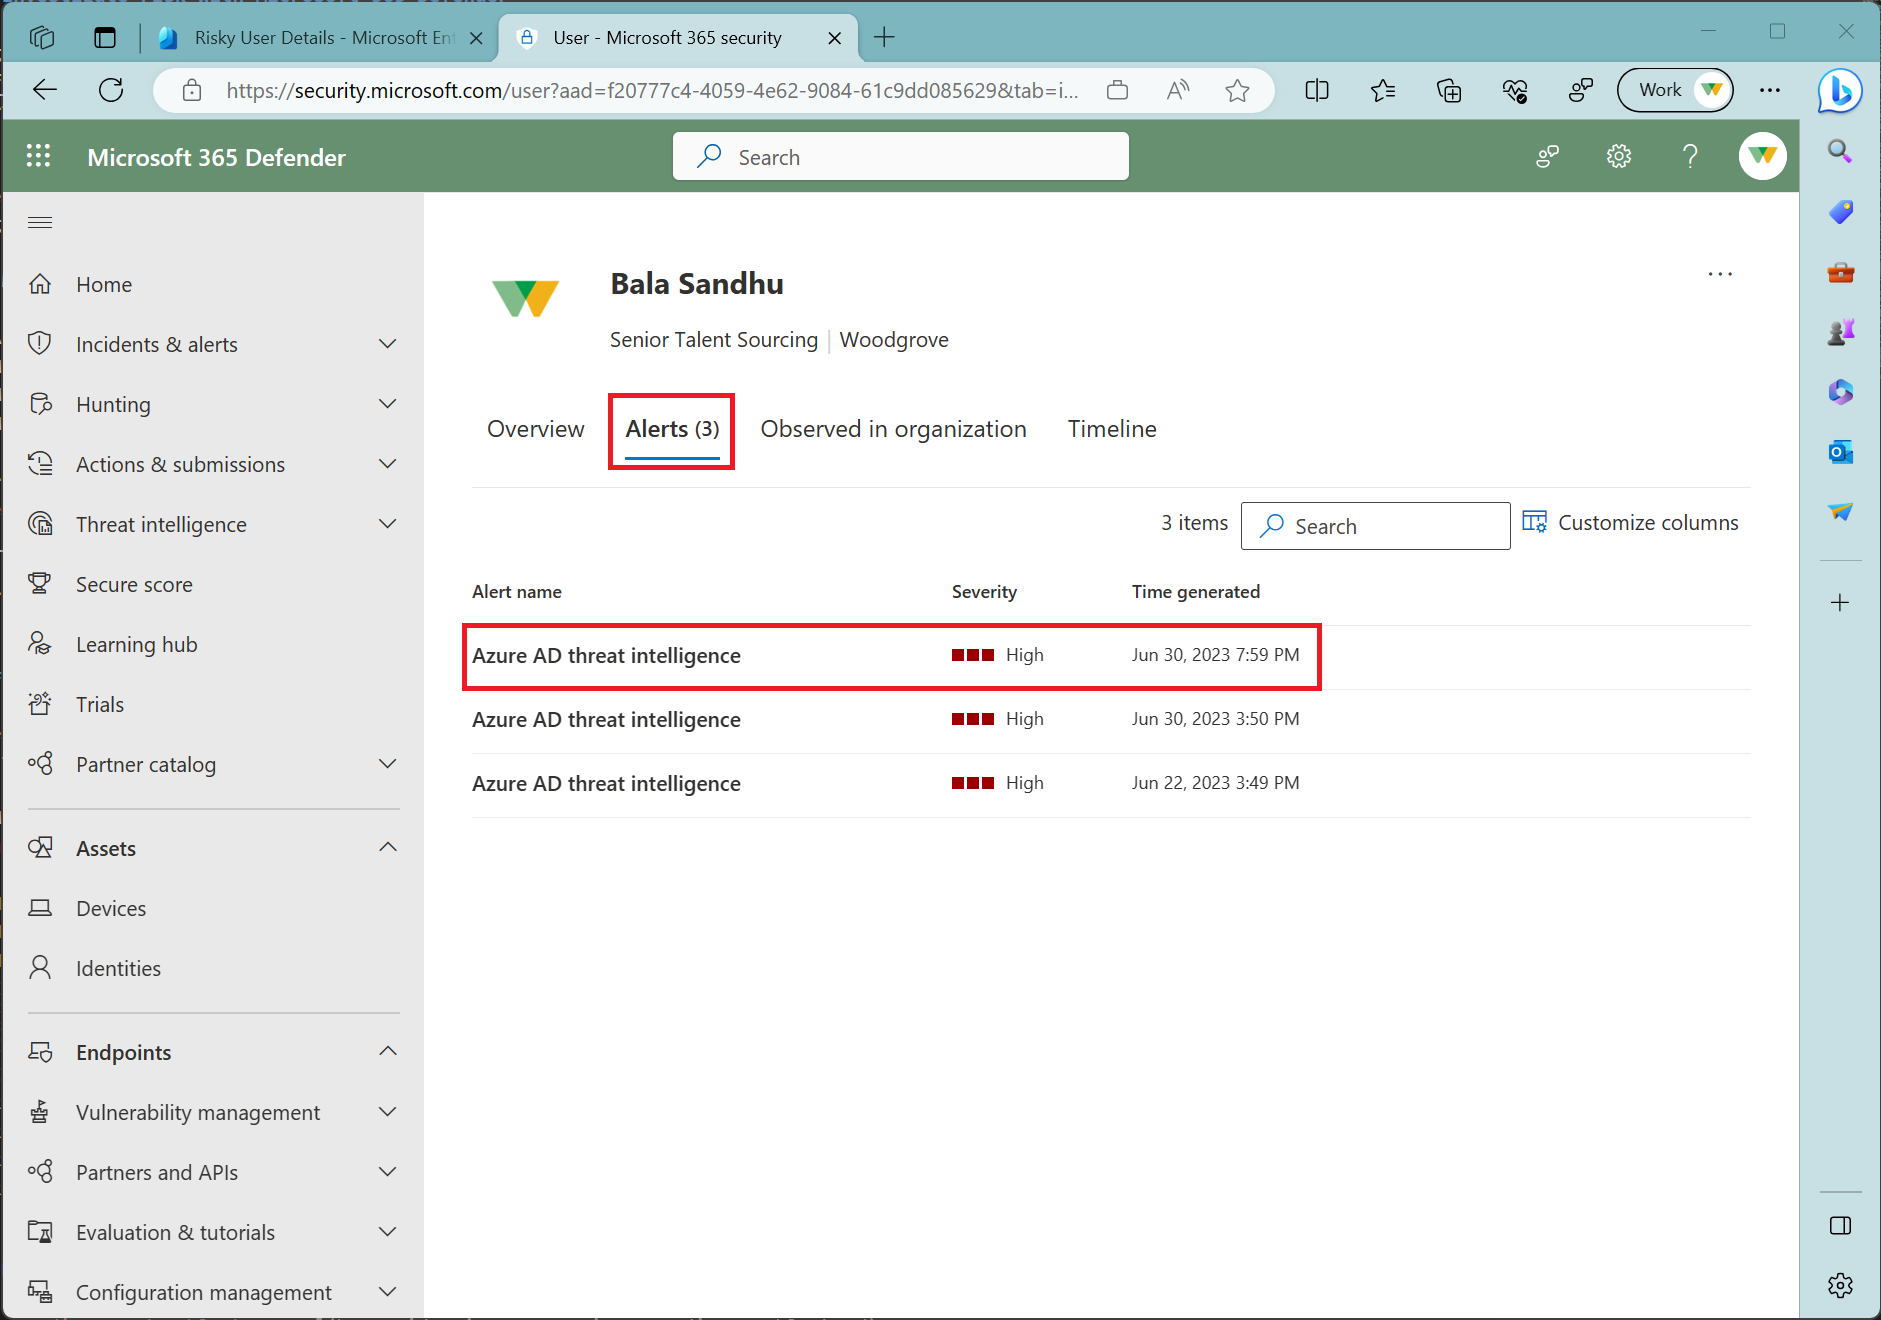The image size is (1881, 1320).
Task: Click the browser address bar
Action: [x=652, y=91]
